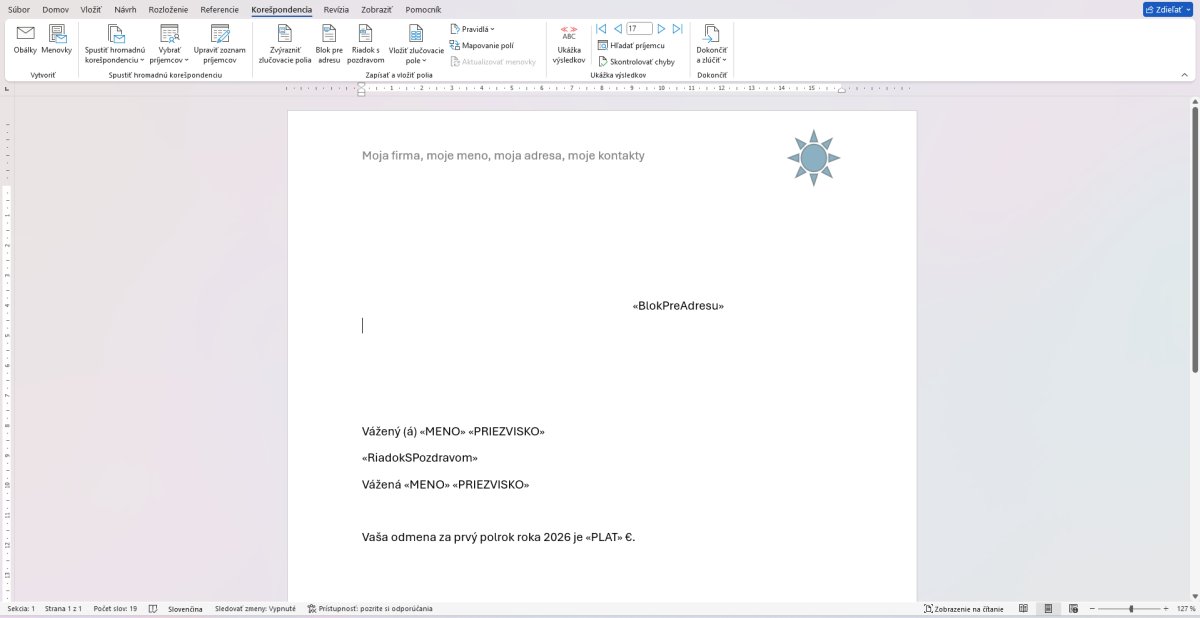This screenshot has width=1200, height=618.
Task: Go to first record arrow
Action: point(601,29)
